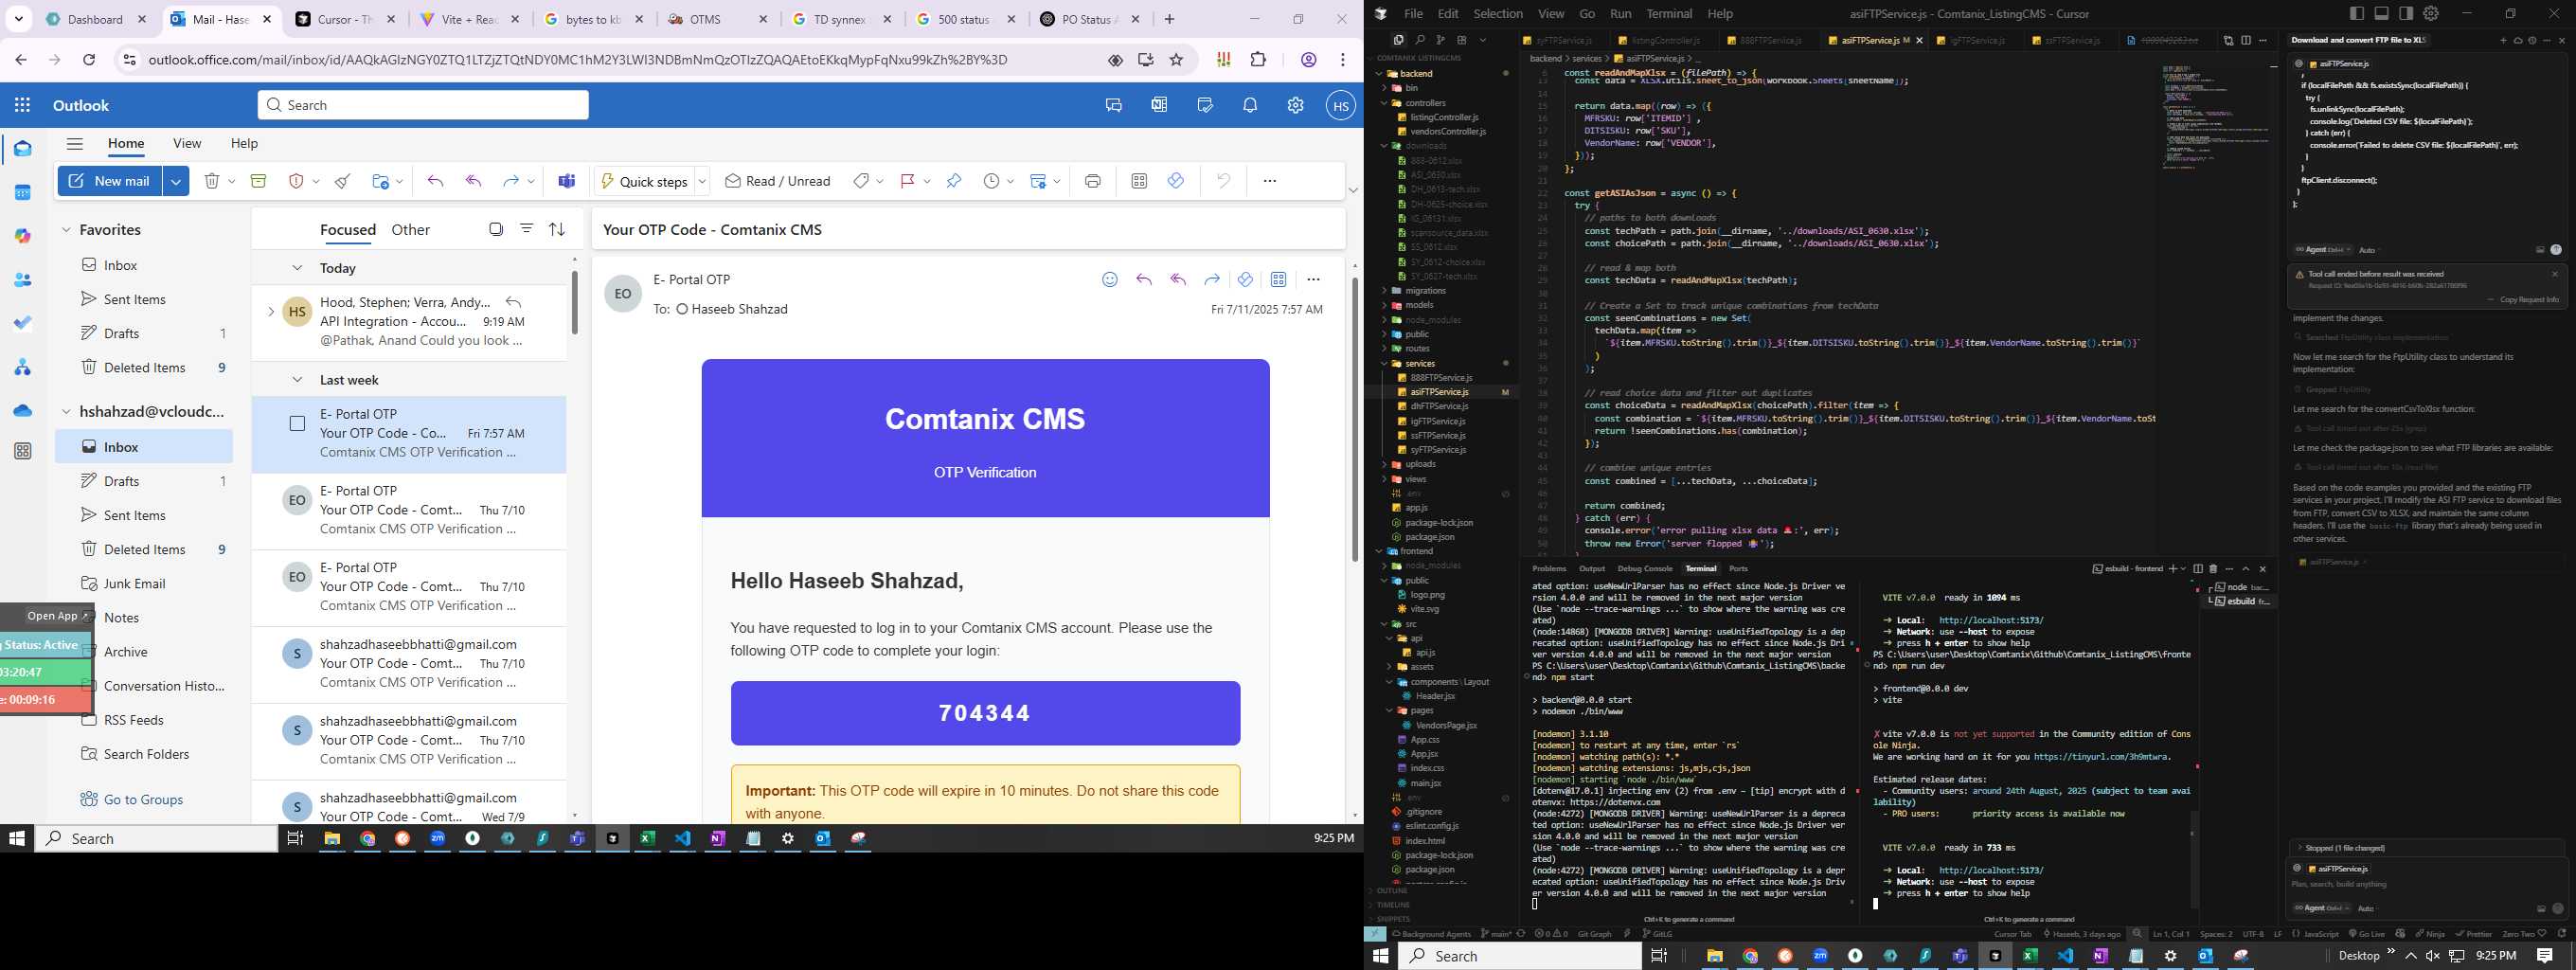Switch to the Other inbox tab
The width and height of the screenshot is (2576, 970).
click(x=410, y=230)
